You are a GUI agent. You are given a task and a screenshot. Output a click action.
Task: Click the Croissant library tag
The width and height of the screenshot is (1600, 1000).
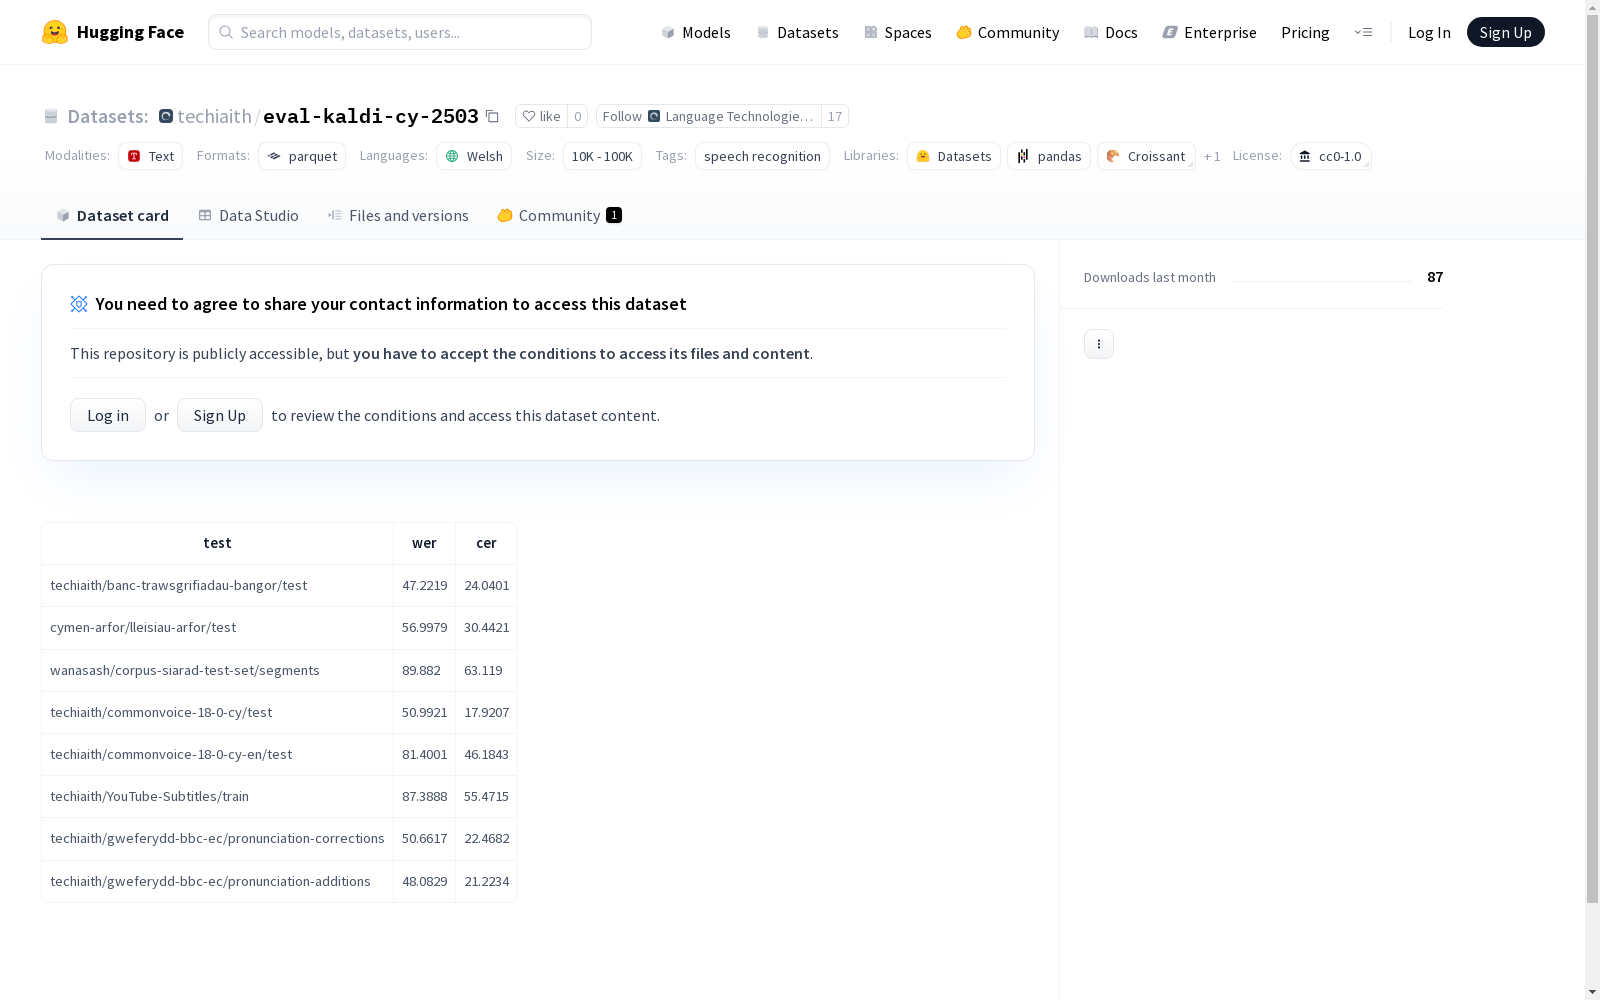1146,156
